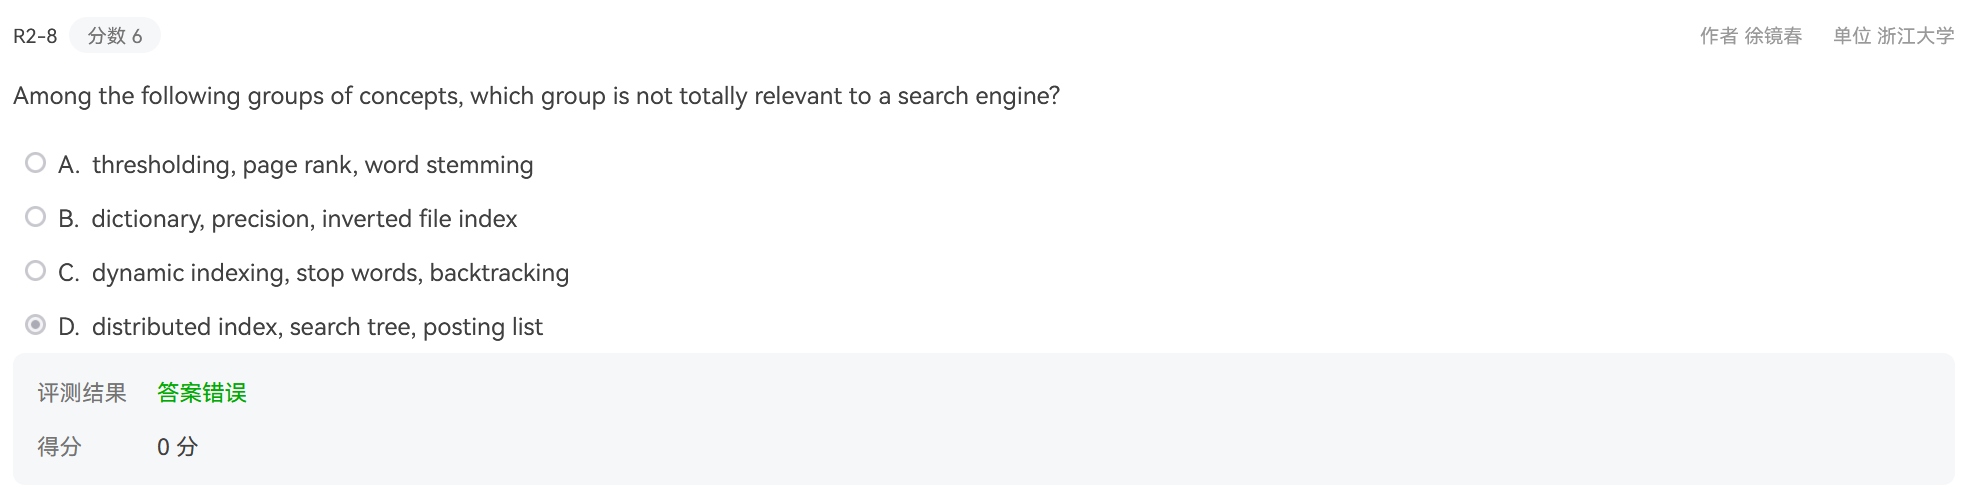Click the gray result panel background
Image resolution: width=1968 pixels, height=494 pixels.
point(1100,420)
